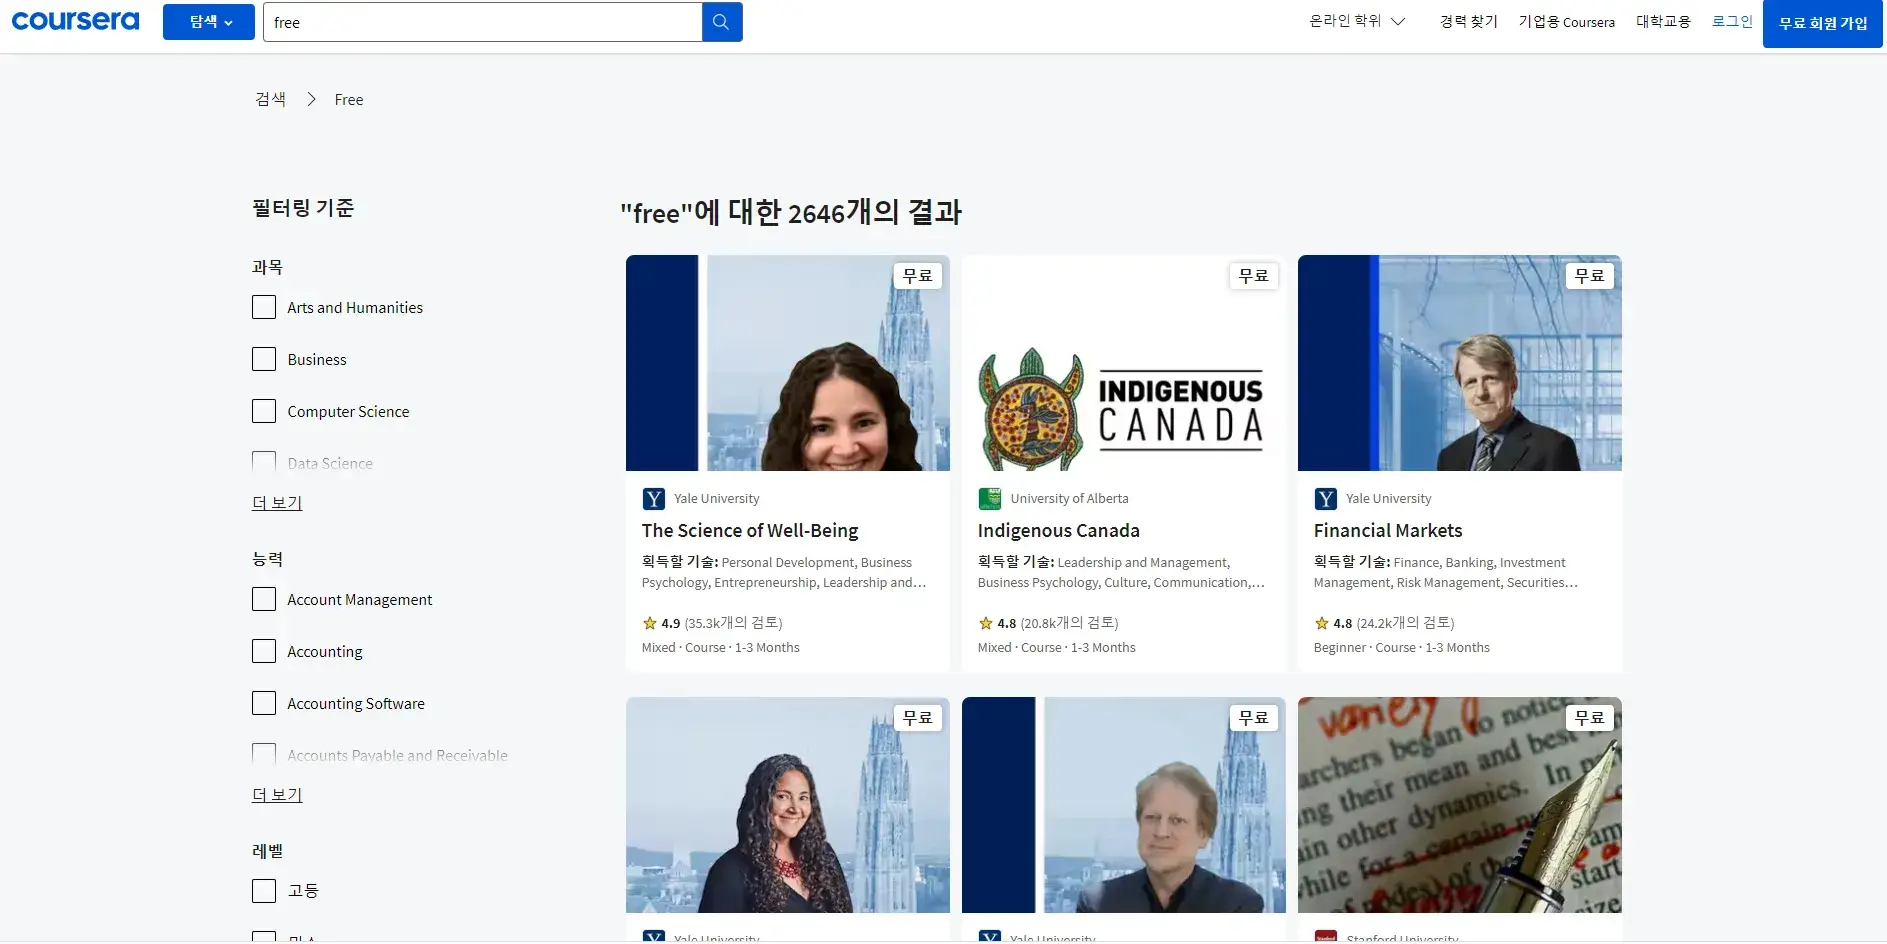Go to 대학교용 page

pyautogui.click(x=1663, y=22)
